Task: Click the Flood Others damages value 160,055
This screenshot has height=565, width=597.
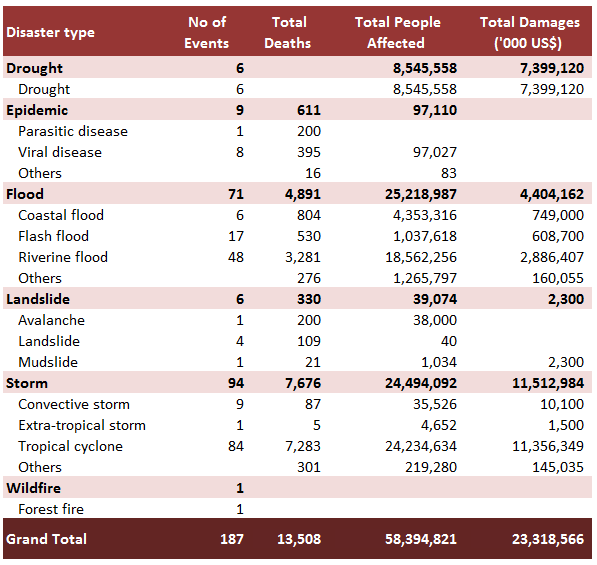Action: click(558, 278)
